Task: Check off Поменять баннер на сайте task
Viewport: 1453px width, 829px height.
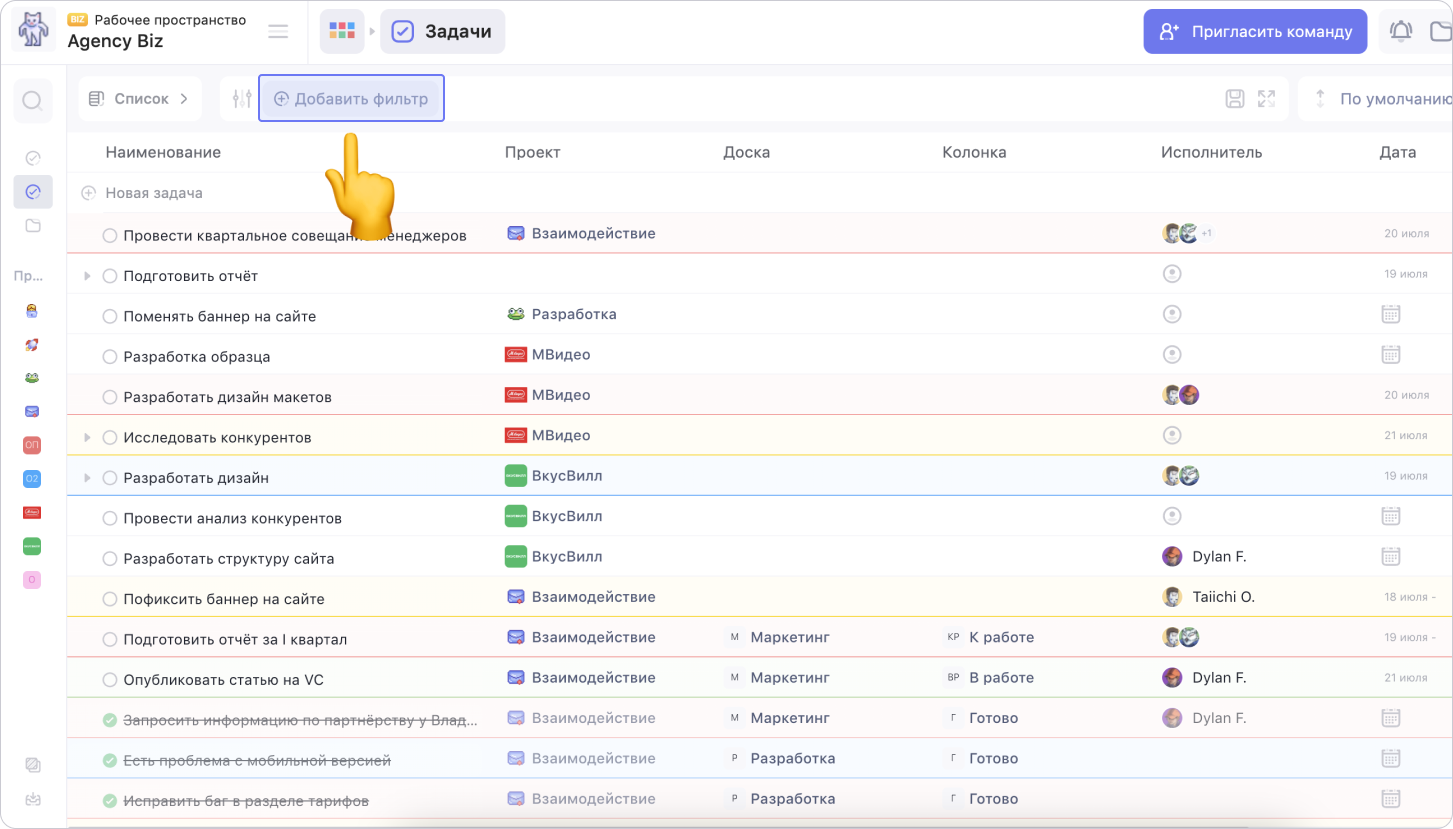Action: pos(110,317)
